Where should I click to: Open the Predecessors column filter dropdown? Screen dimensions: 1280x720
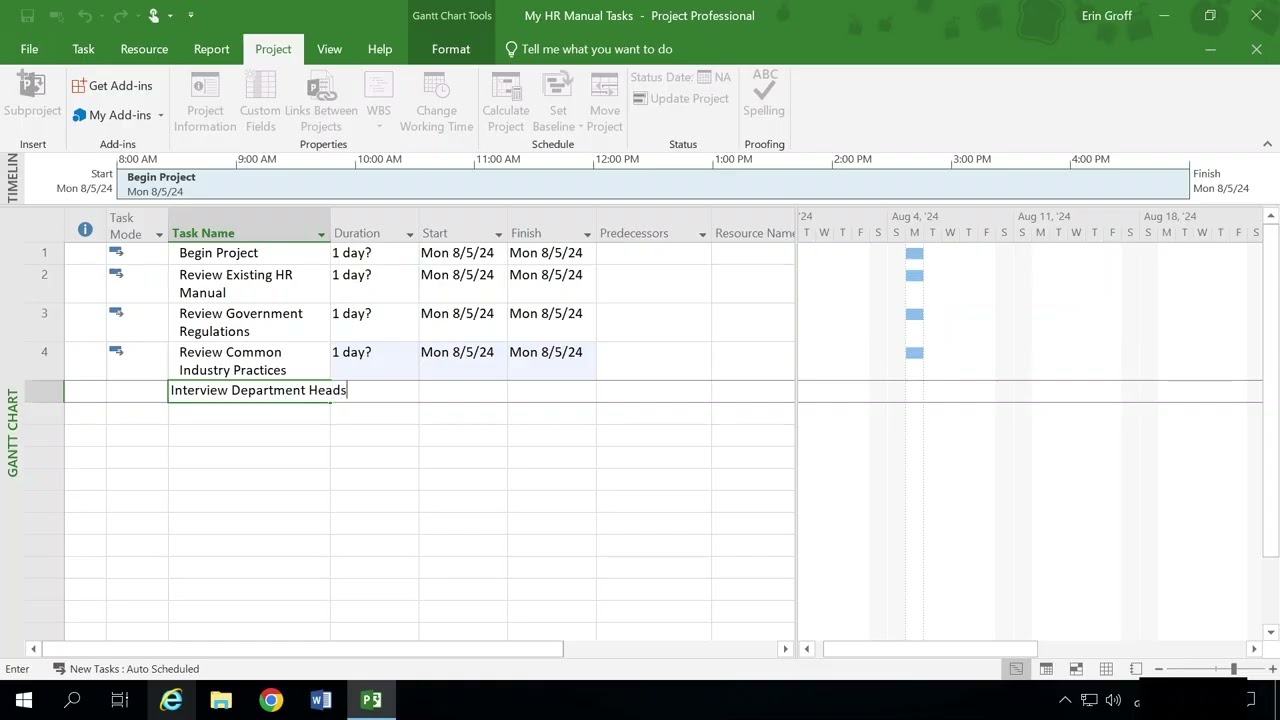point(702,235)
